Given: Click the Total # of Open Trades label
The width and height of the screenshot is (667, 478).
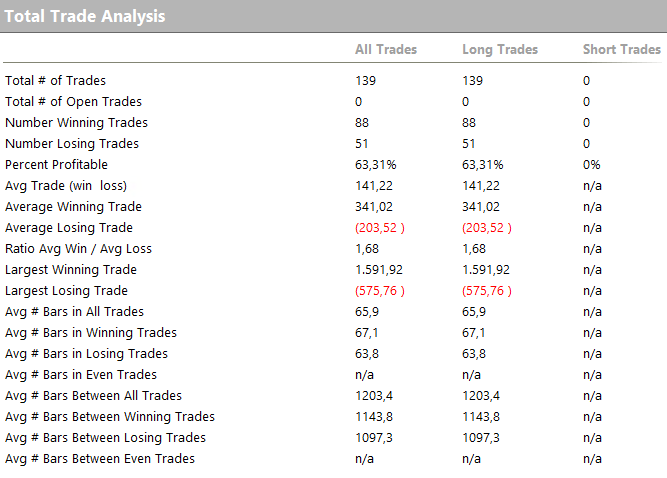Looking at the screenshot, I should [x=73, y=102].
